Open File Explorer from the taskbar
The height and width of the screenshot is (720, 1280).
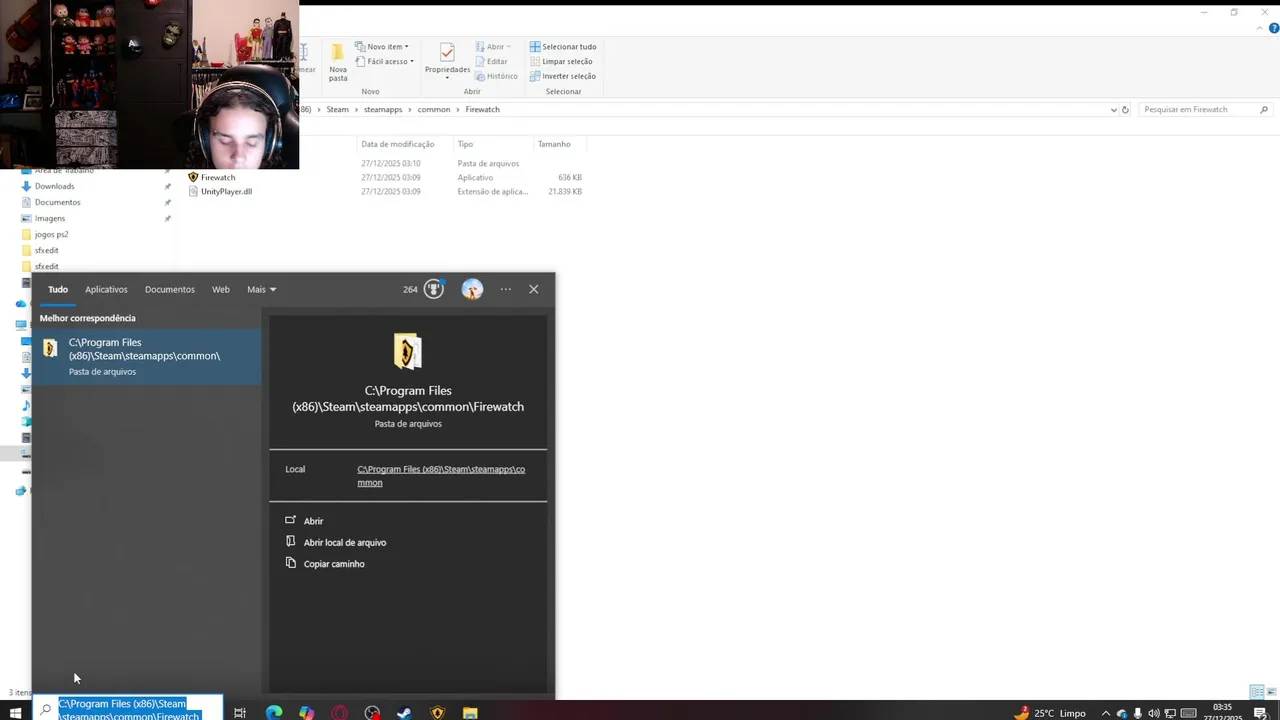[x=470, y=713]
